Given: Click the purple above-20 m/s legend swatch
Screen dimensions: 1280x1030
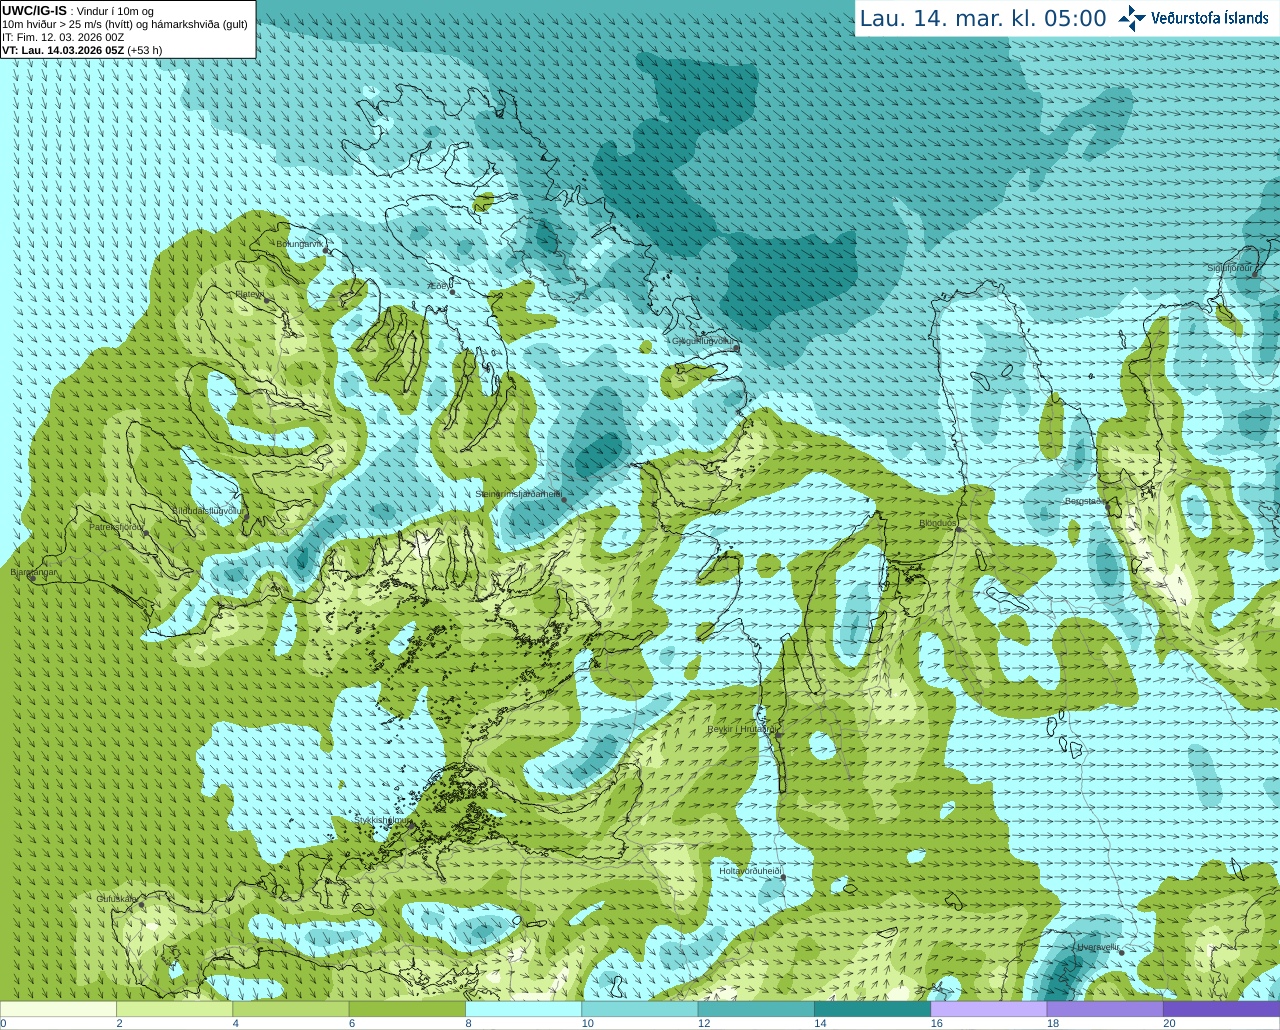Looking at the screenshot, I should pyautogui.click(x=1221, y=1009).
